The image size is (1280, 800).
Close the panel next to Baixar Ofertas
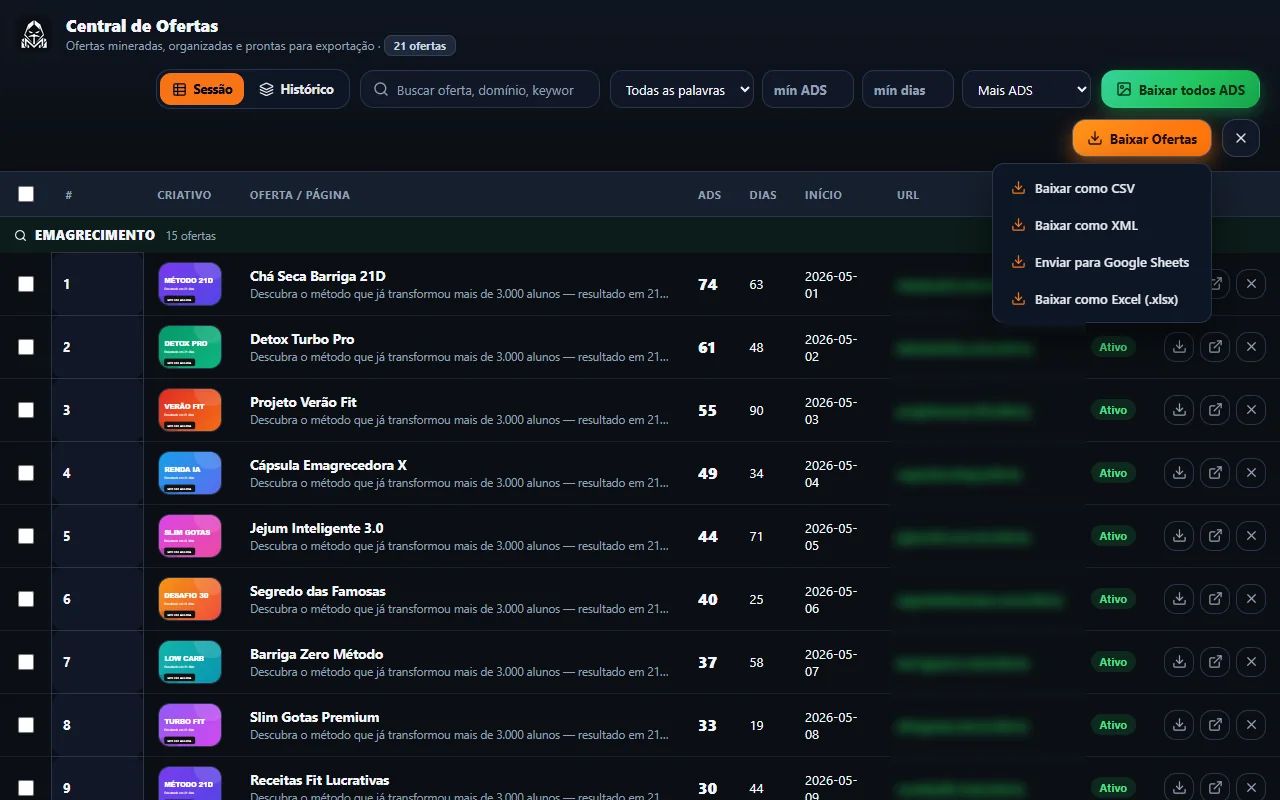pyautogui.click(x=1241, y=138)
